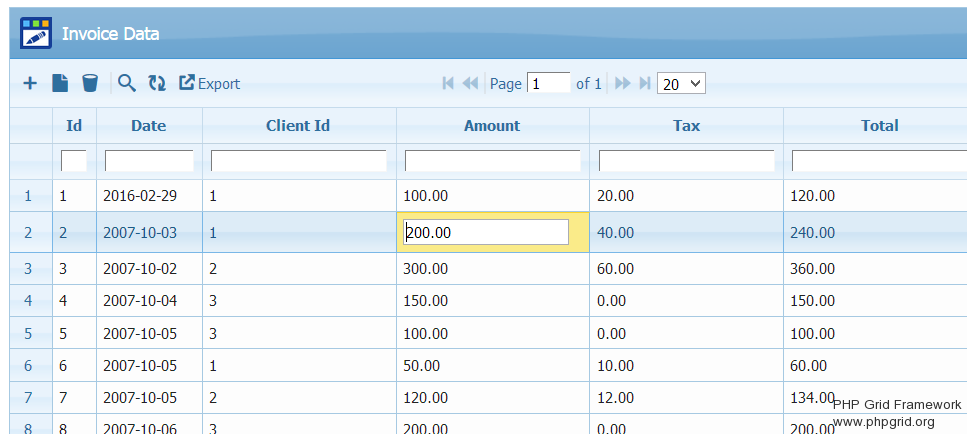Click the plus icon to add record
Screen dimensions: 967x434
pyautogui.click(x=30, y=84)
